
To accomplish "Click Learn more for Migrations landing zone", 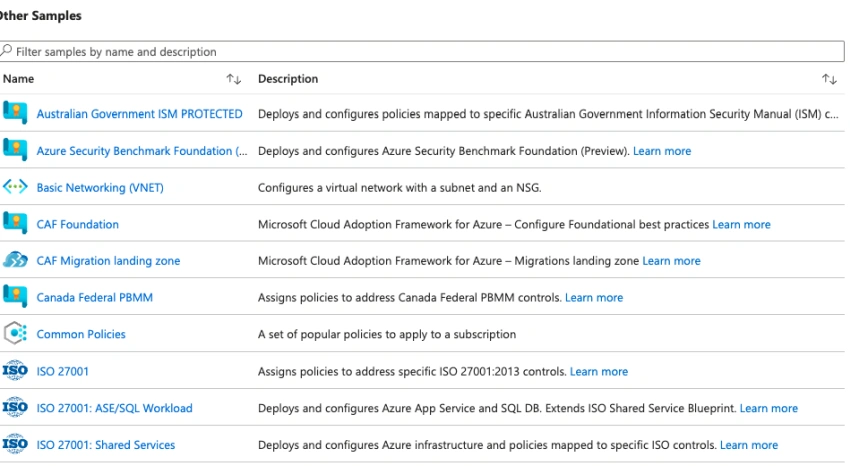I will (671, 261).
